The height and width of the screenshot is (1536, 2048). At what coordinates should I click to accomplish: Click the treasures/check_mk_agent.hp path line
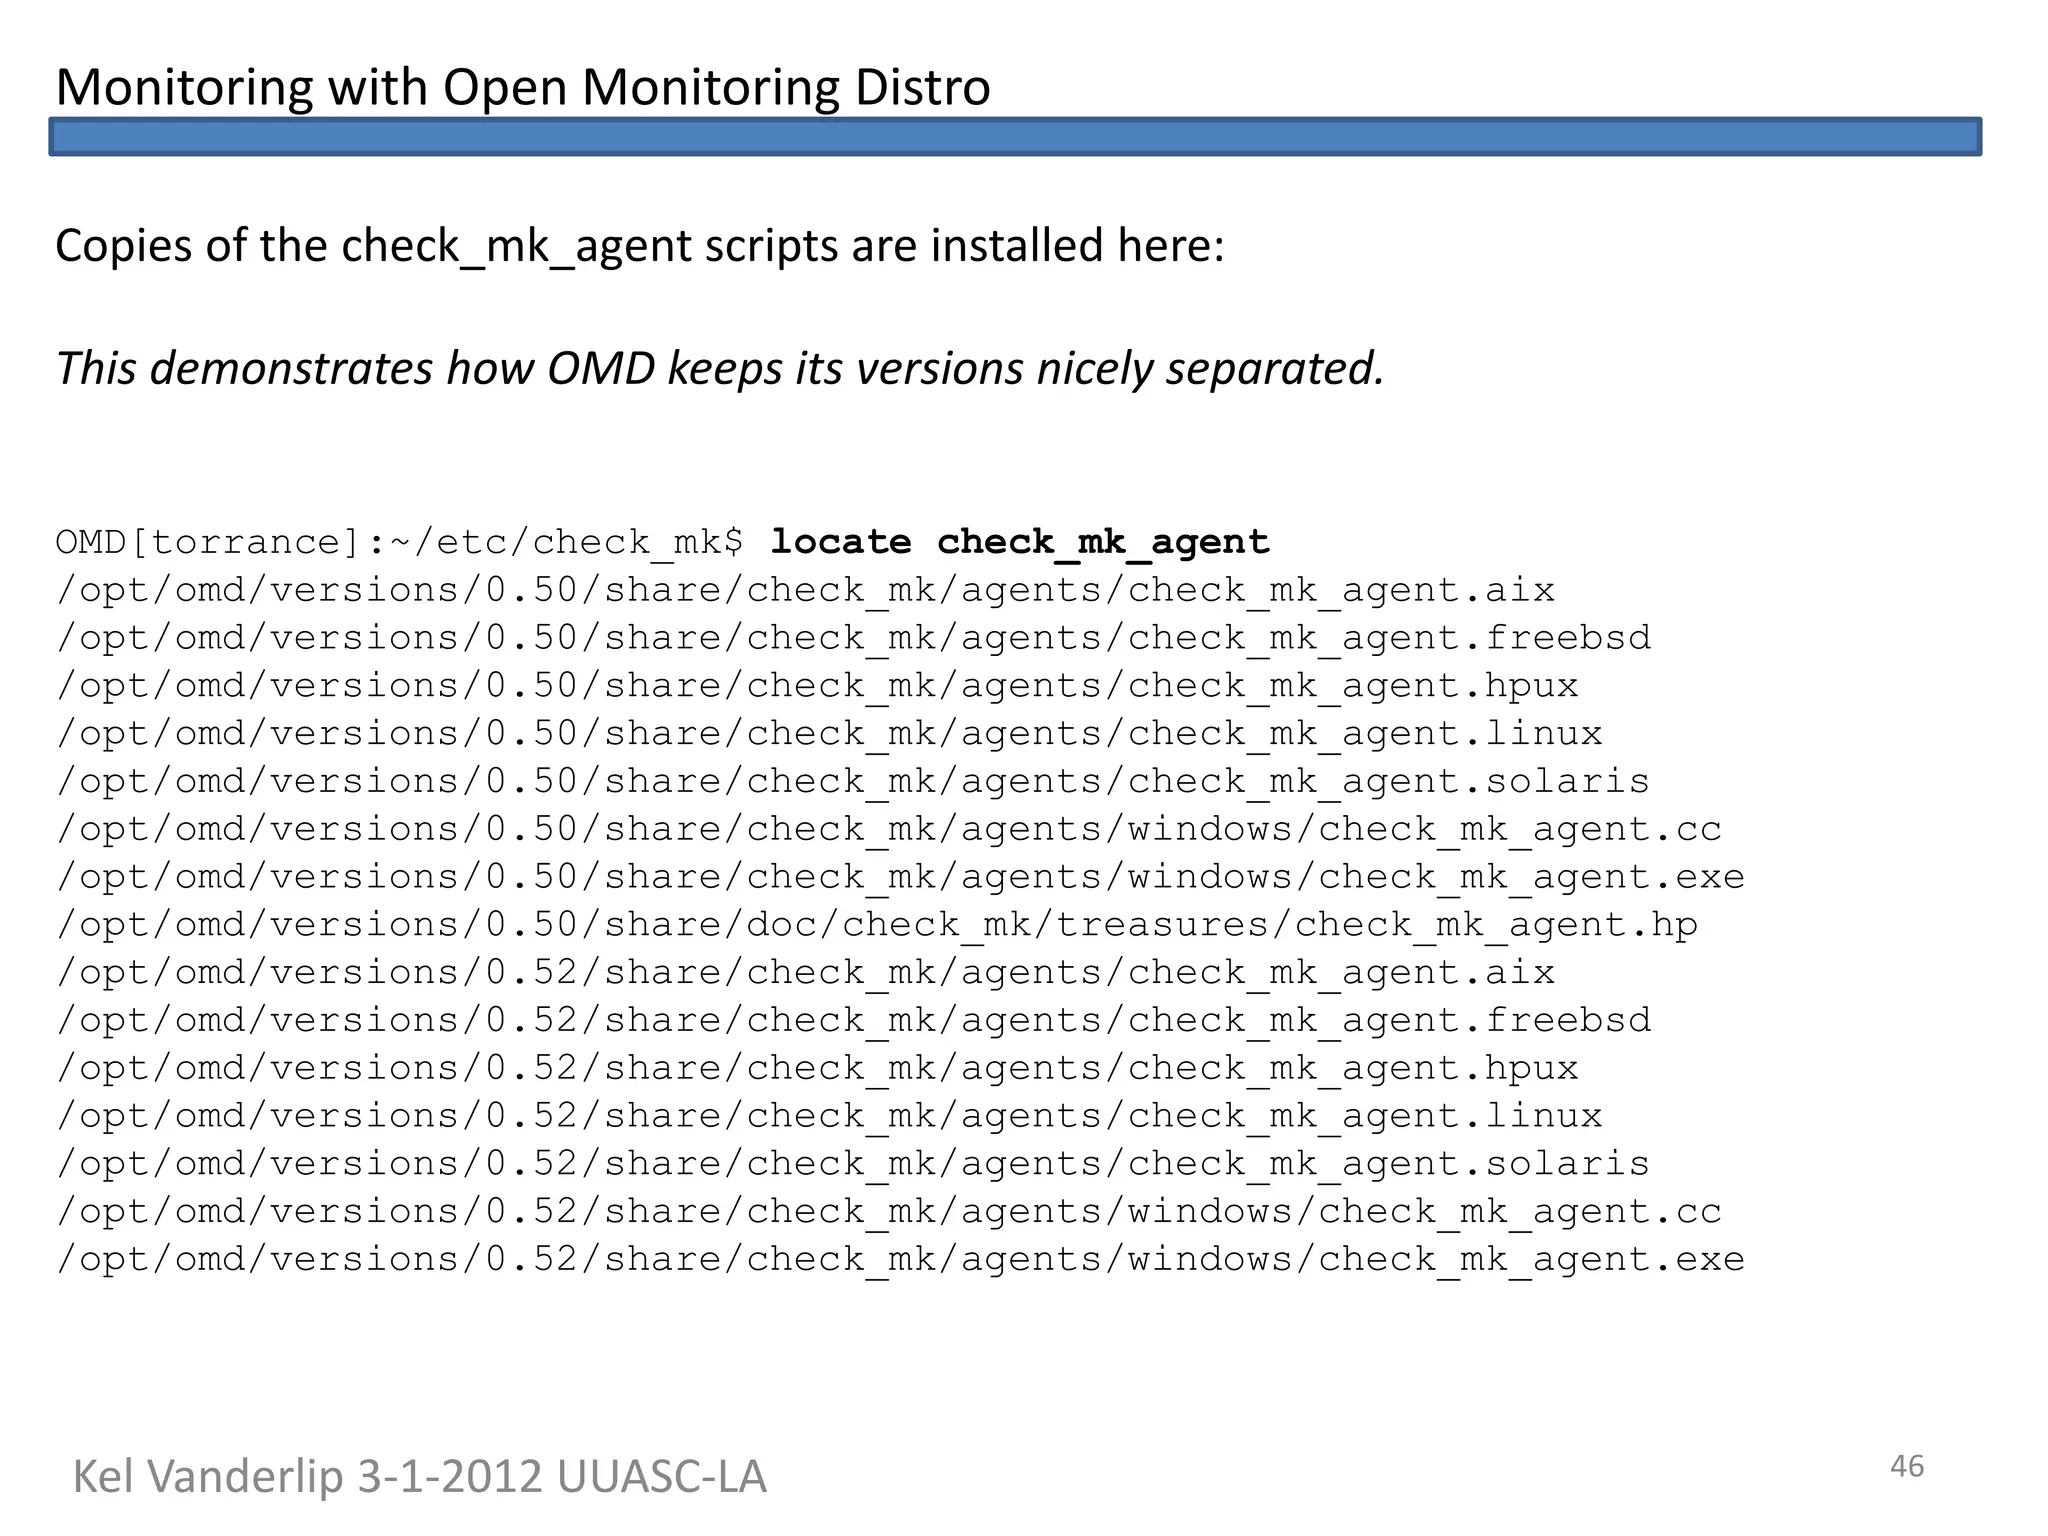876,925
